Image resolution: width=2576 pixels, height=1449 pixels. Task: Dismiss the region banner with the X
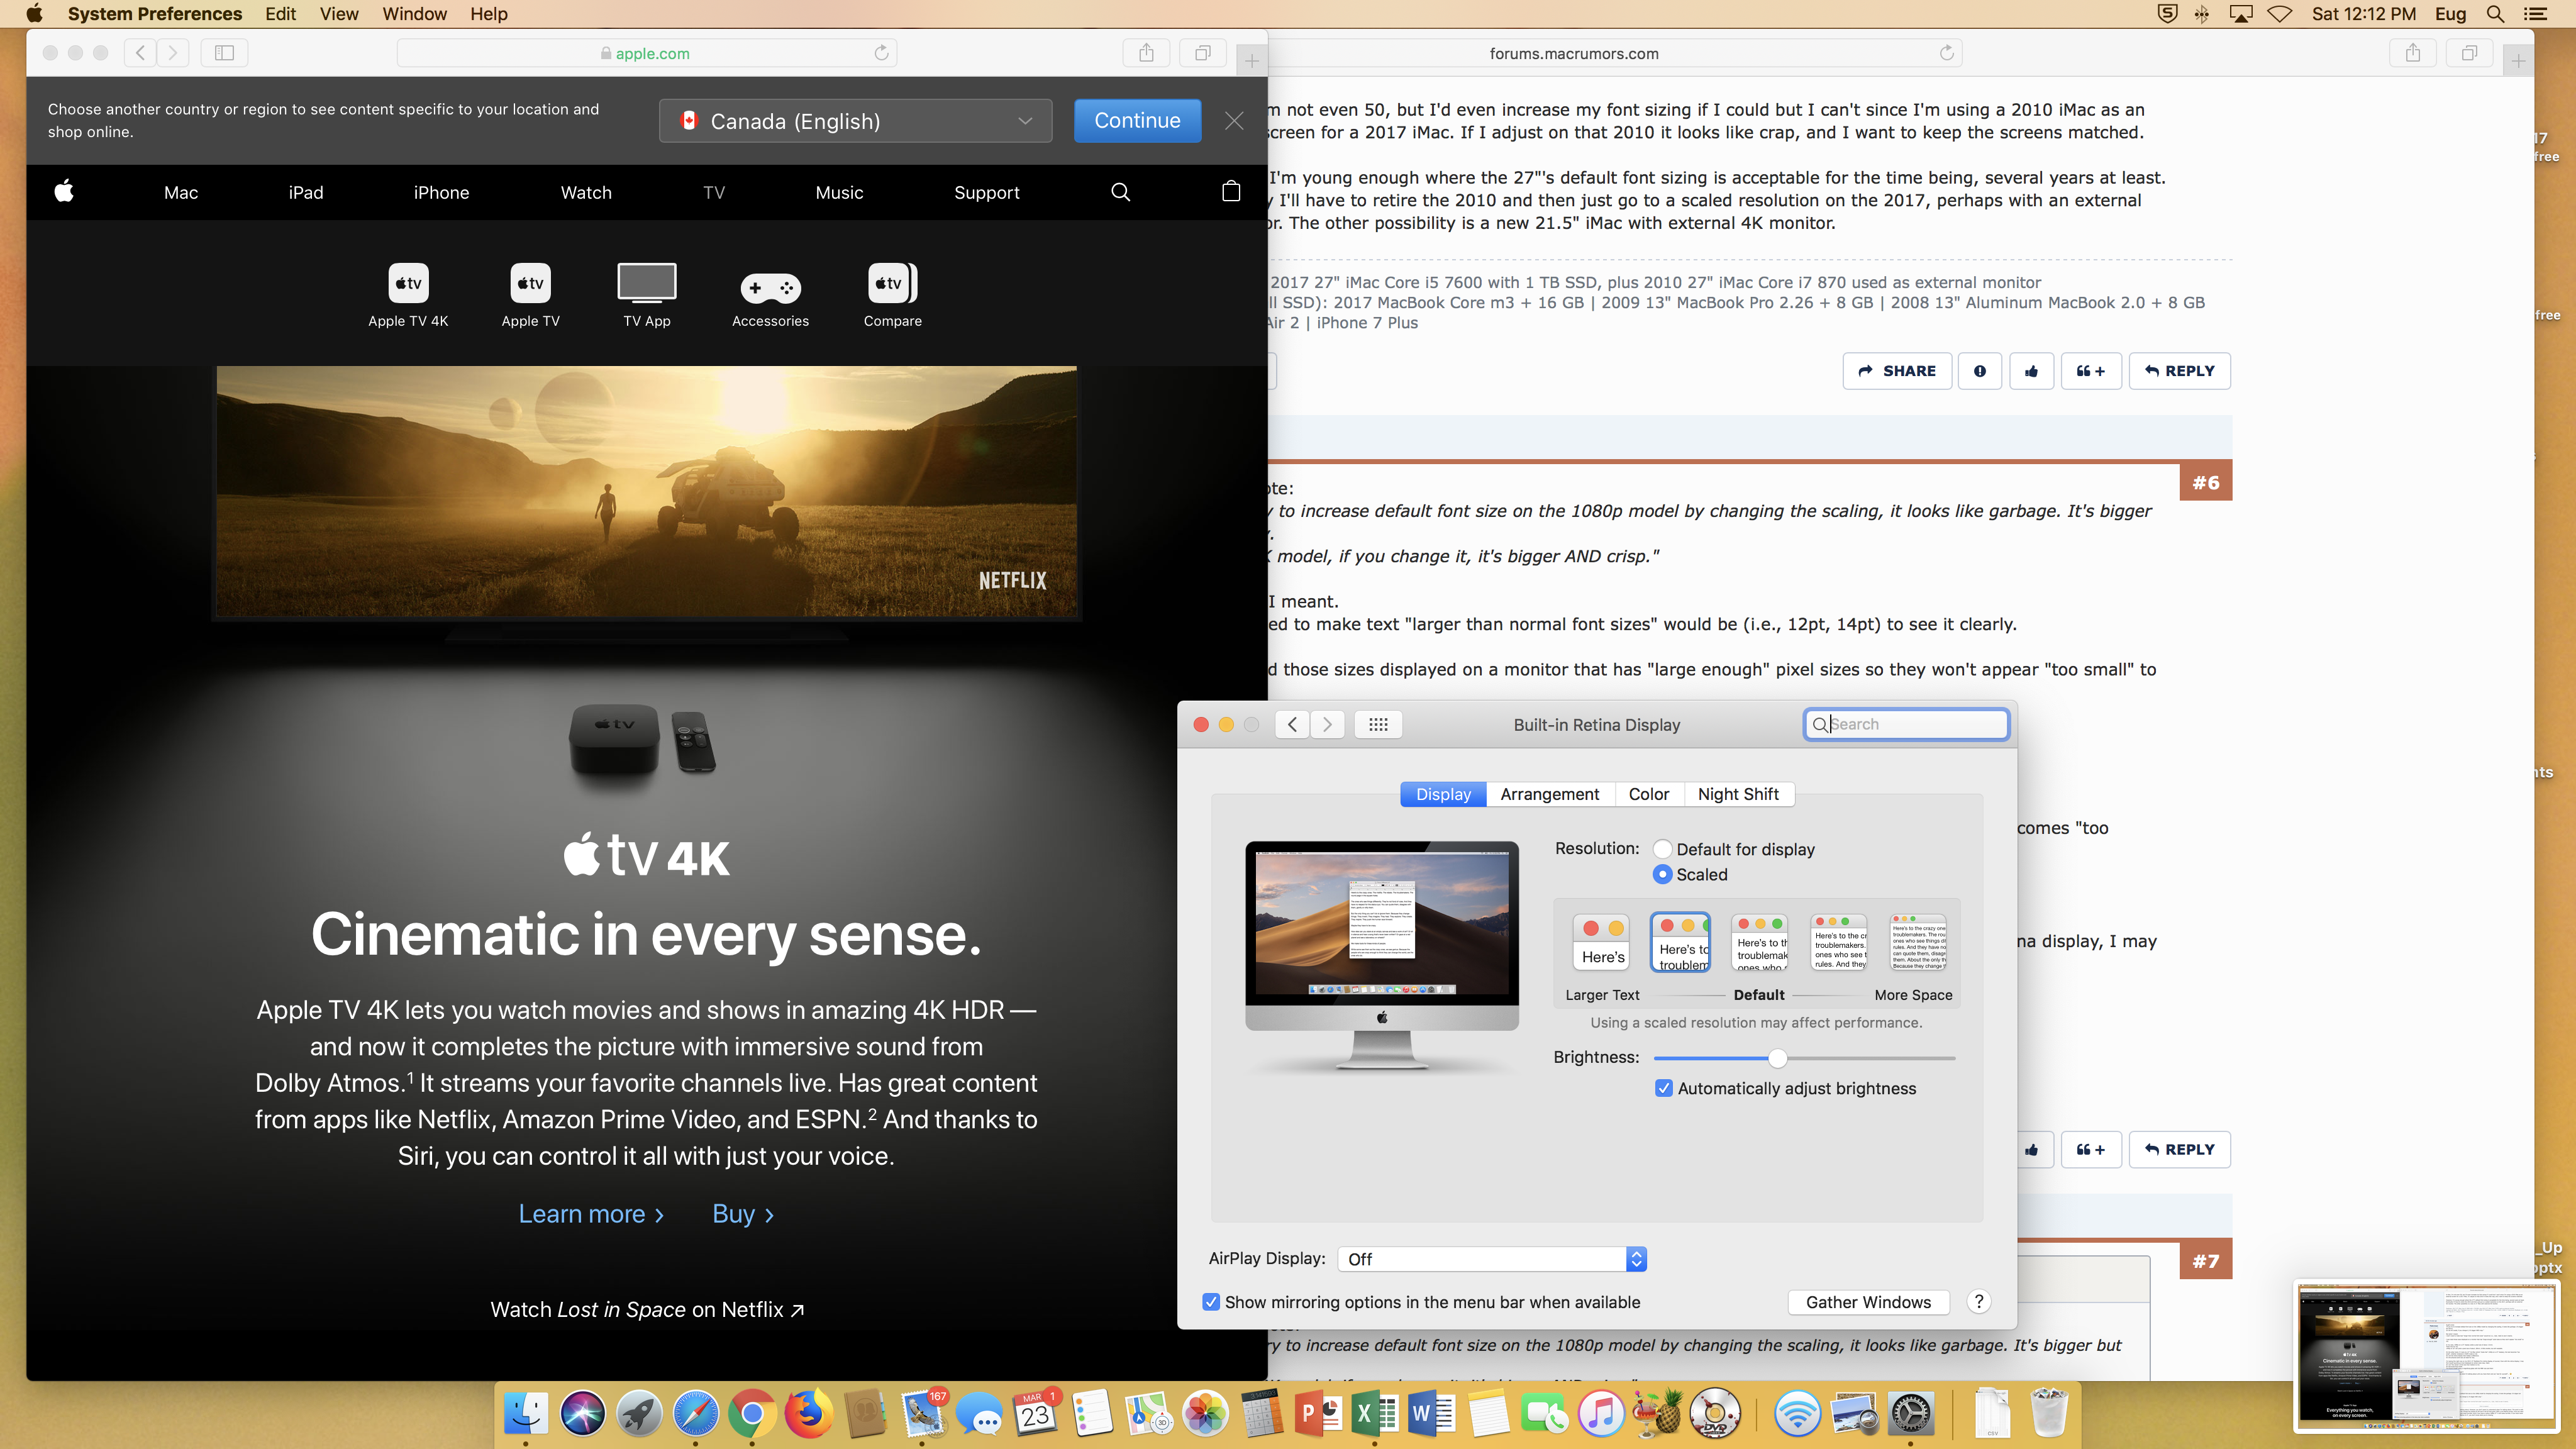[1234, 121]
